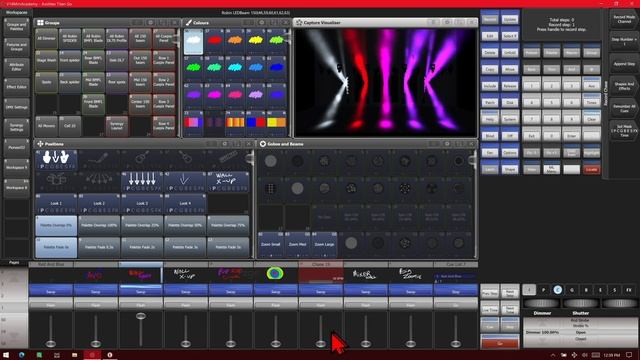The width and height of the screenshot is (640, 360).
Task: Adjust the Cue List 7 playback fader
Action: click(x=456, y=344)
